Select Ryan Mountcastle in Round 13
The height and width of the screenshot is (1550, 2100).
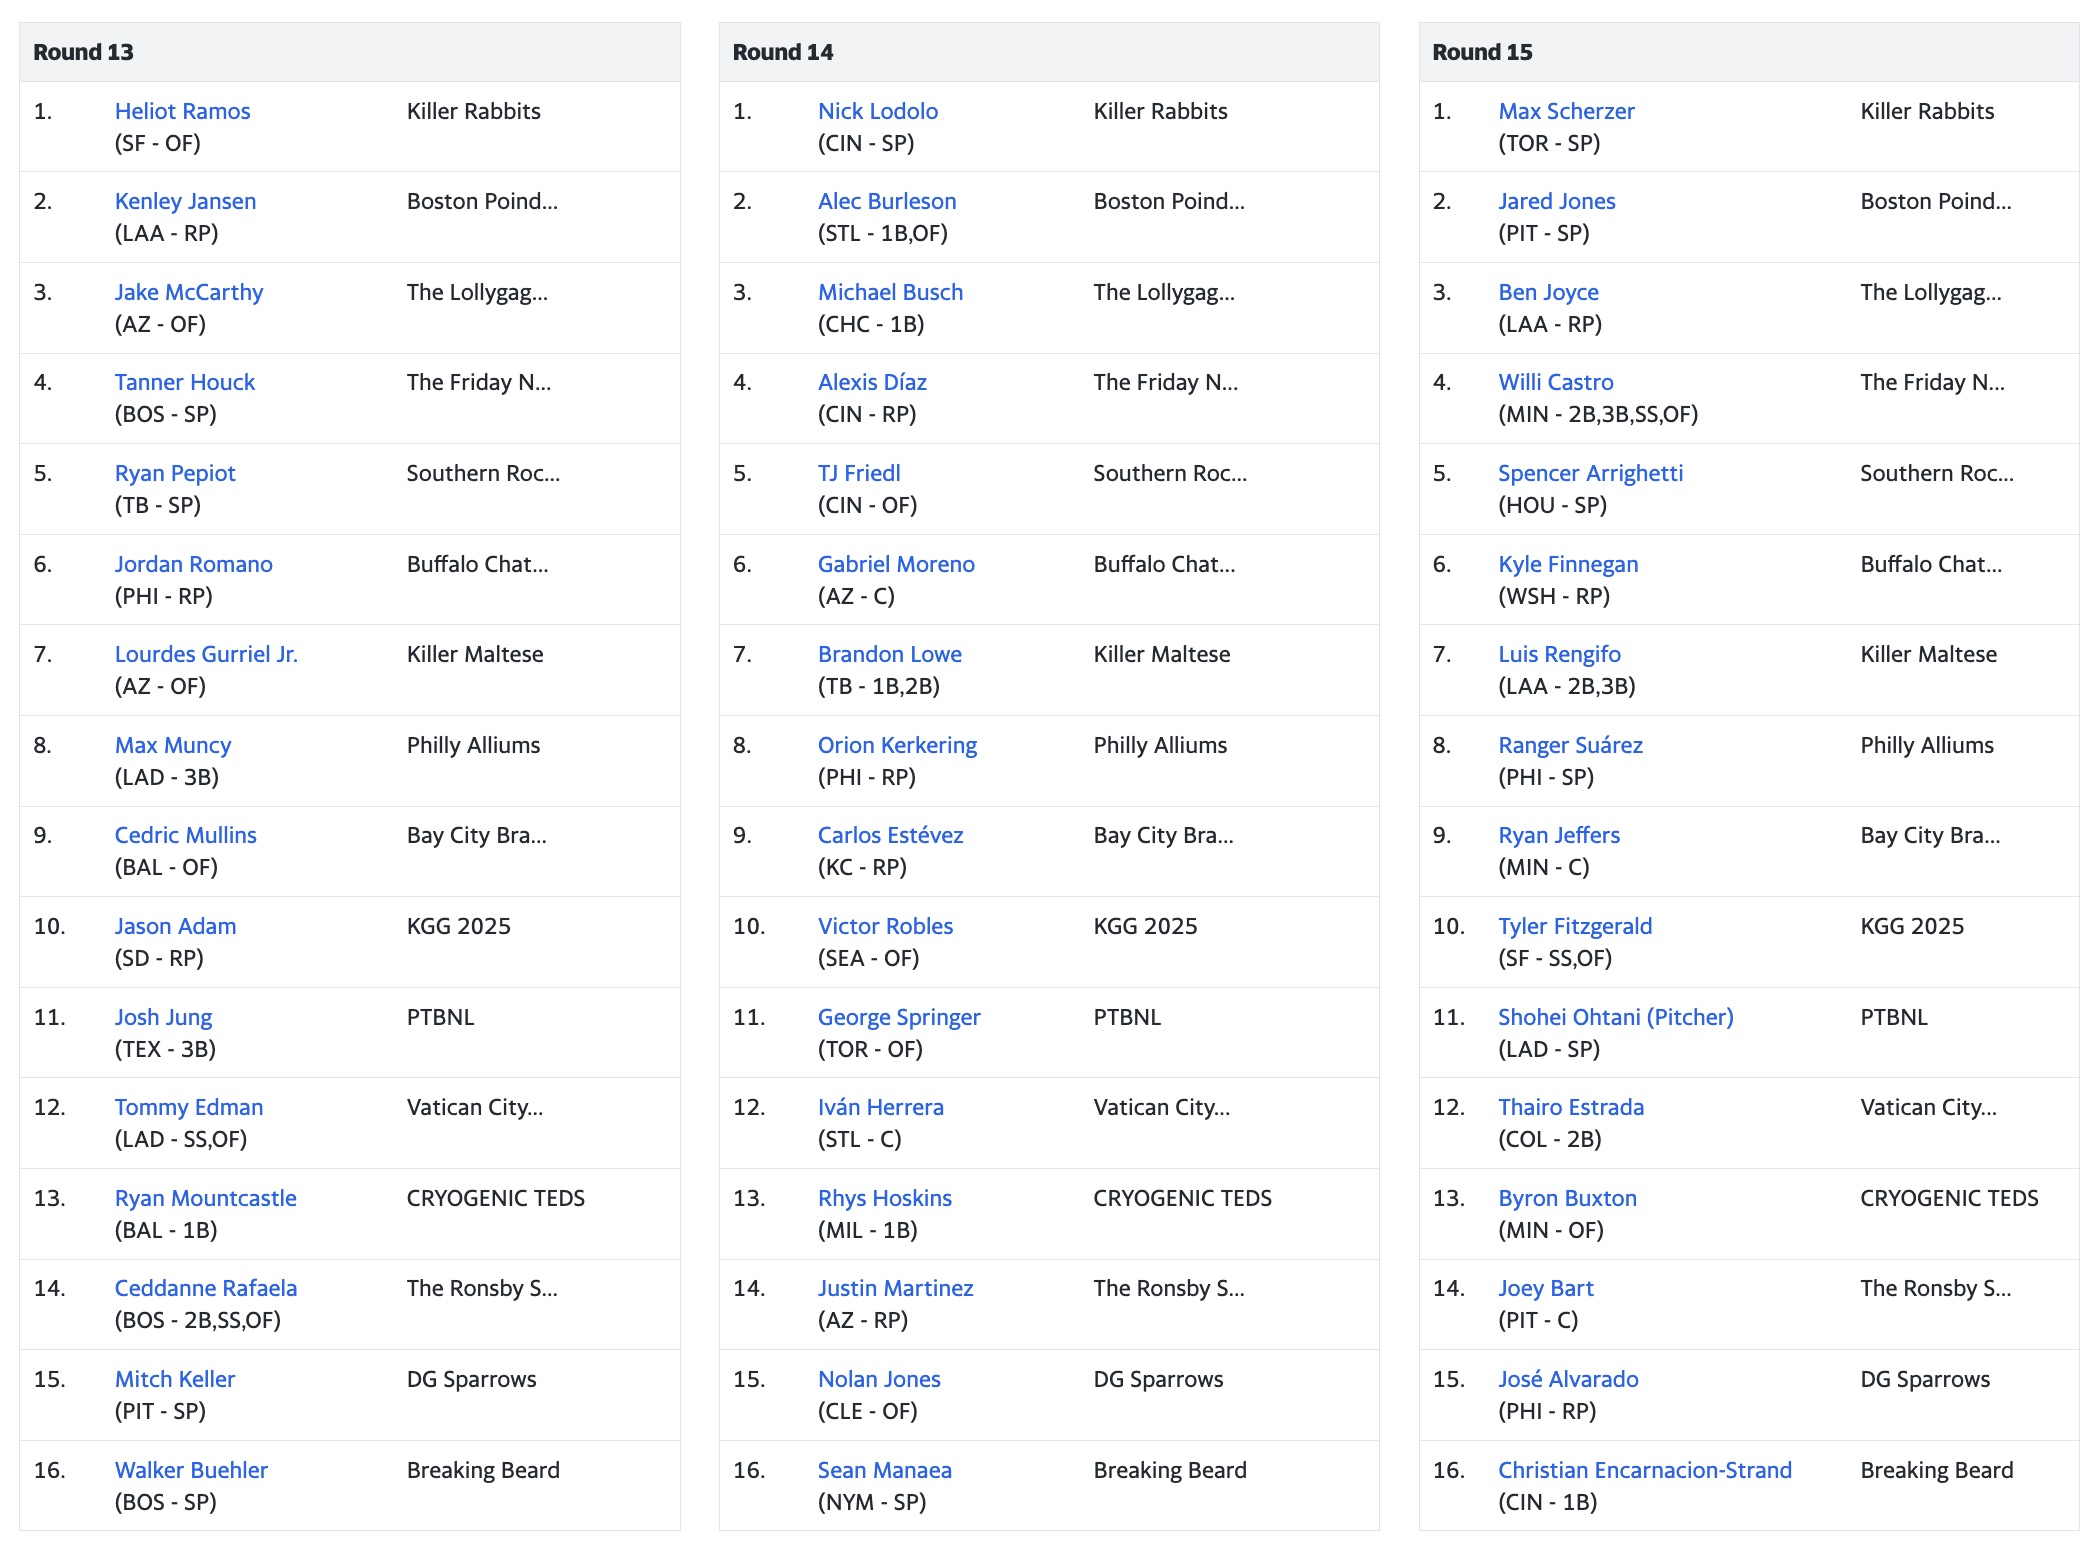click(205, 1198)
